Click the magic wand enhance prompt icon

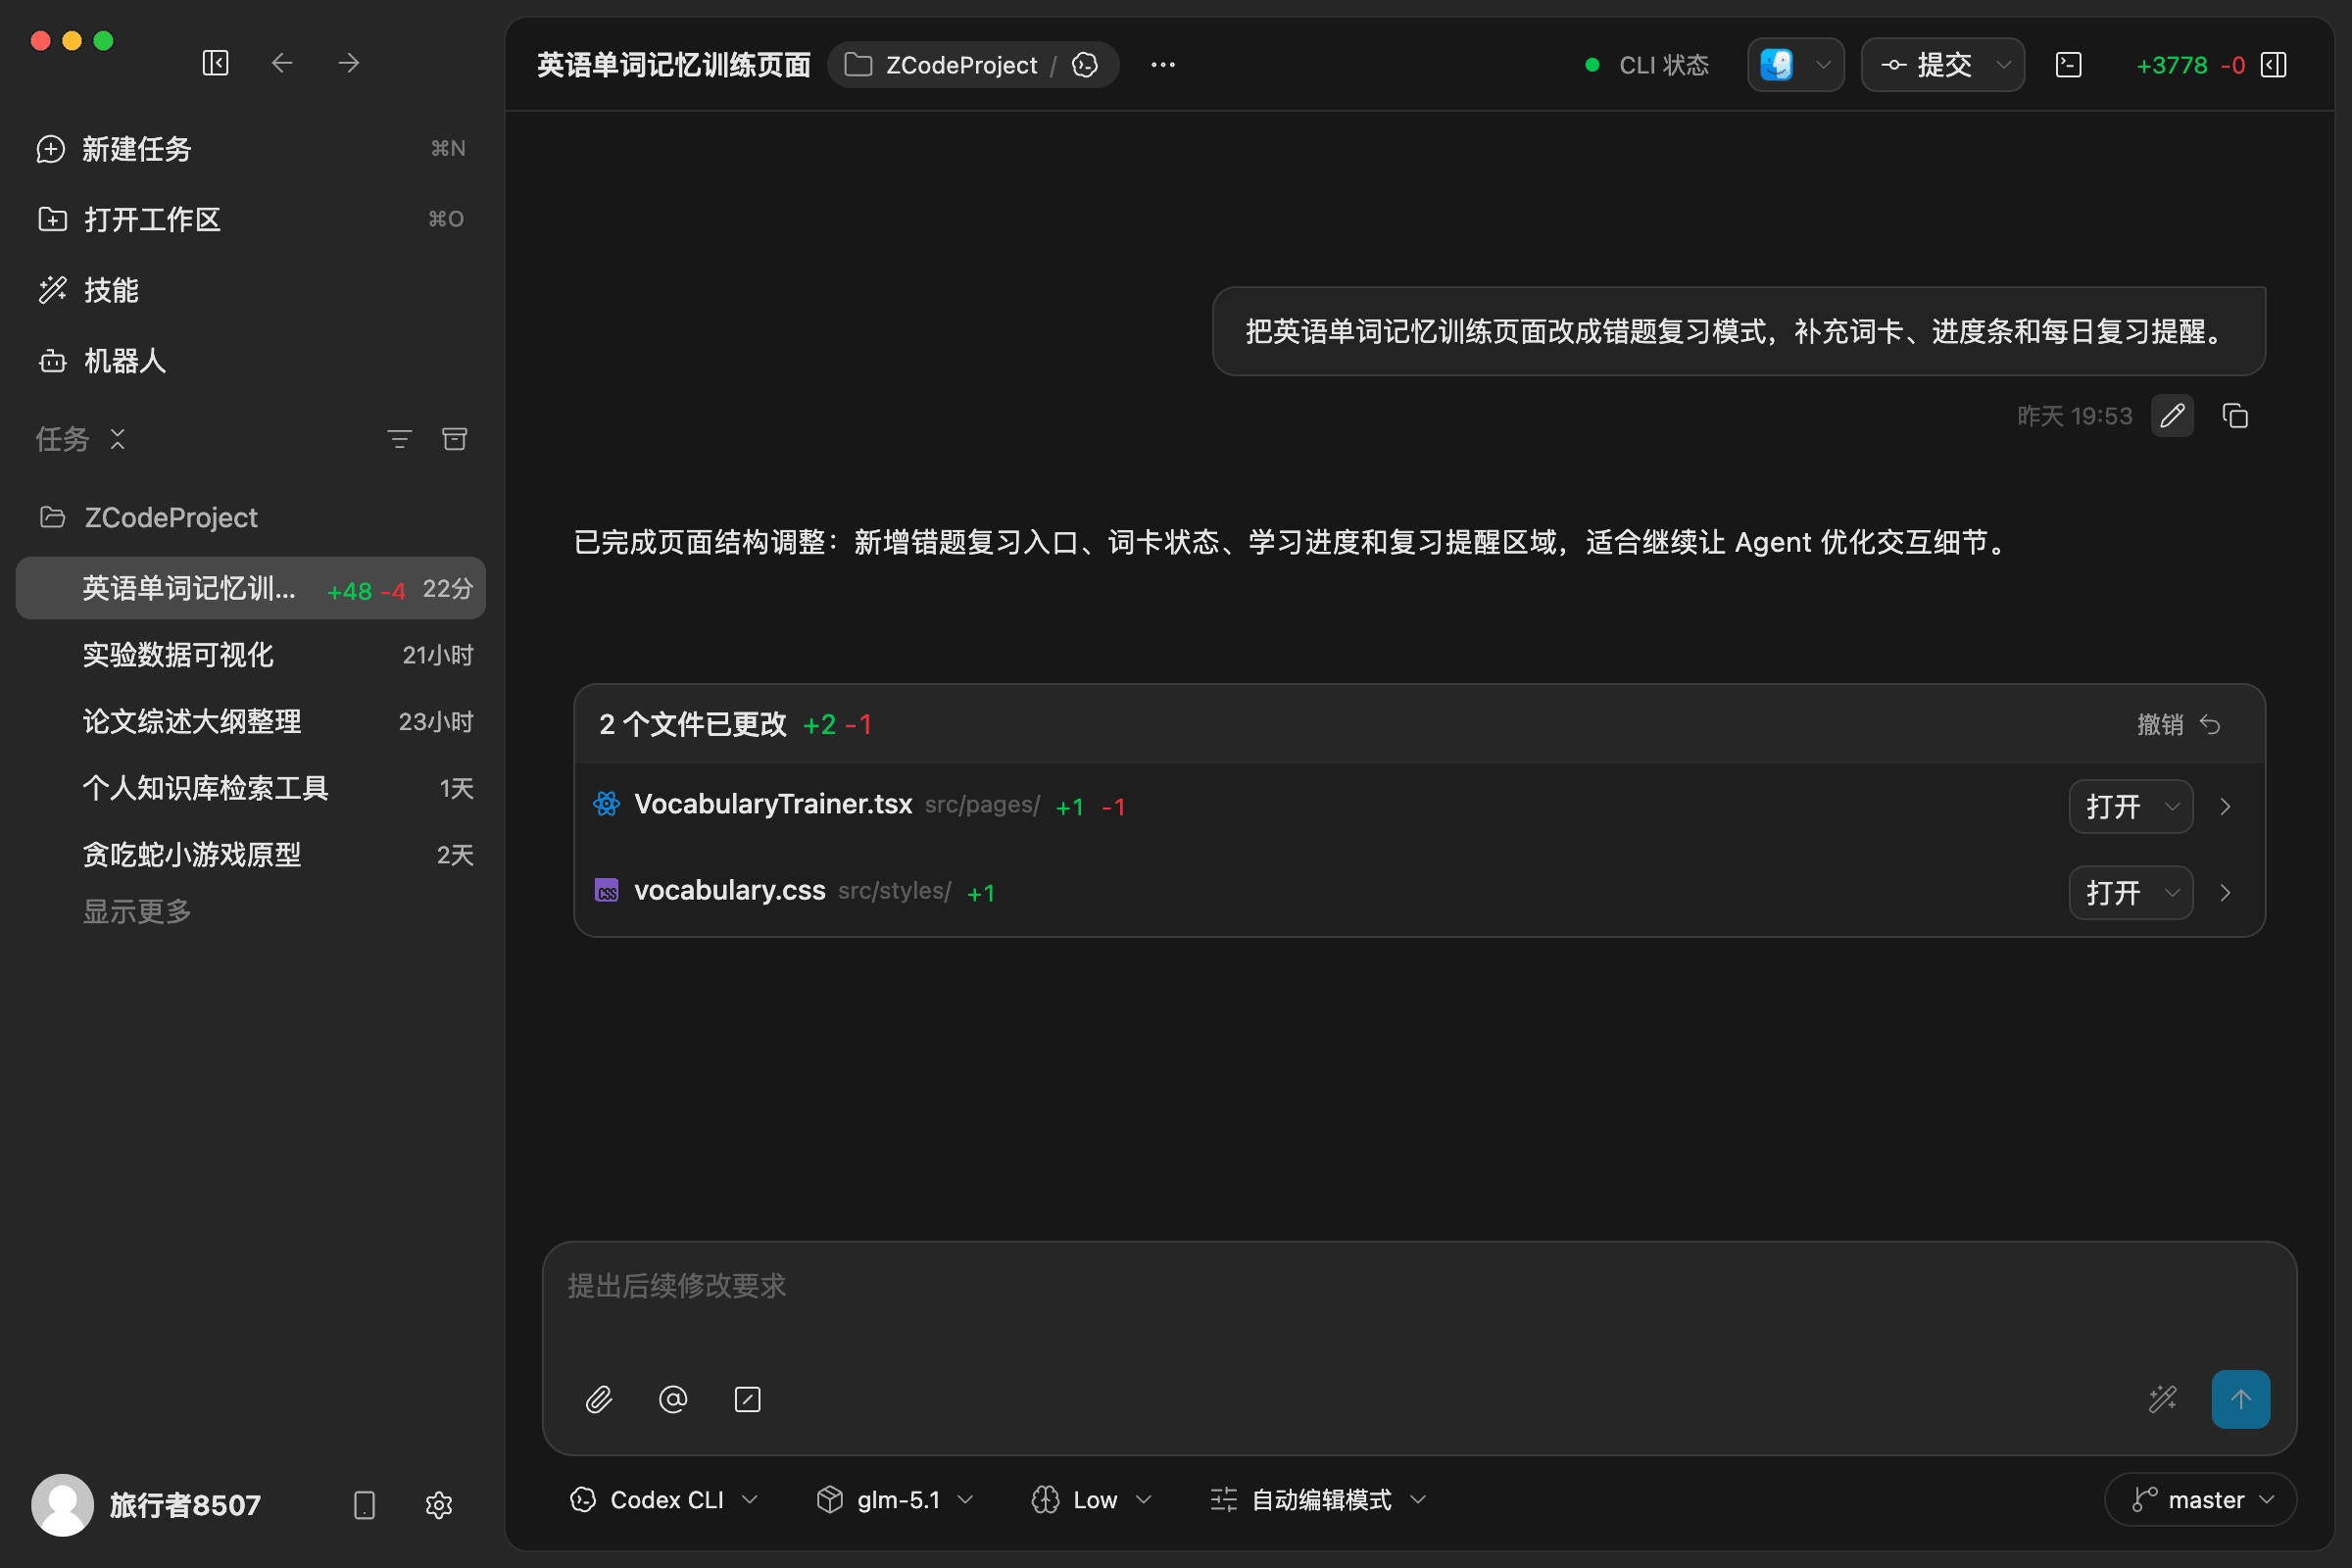(2162, 1399)
